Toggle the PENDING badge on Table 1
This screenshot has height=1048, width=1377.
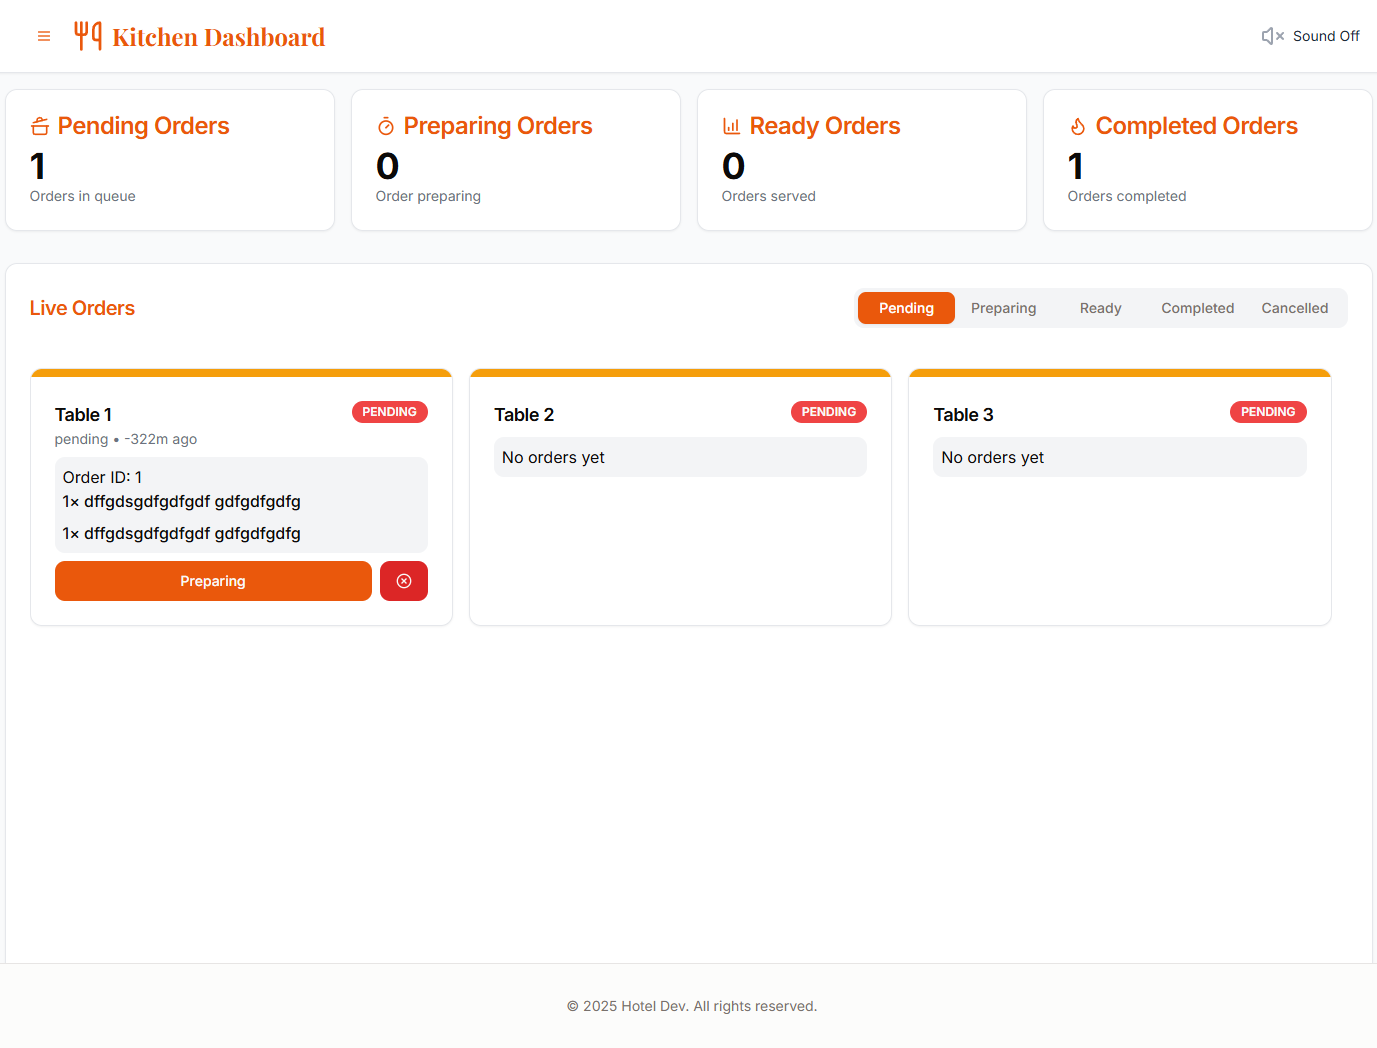coord(389,411)
